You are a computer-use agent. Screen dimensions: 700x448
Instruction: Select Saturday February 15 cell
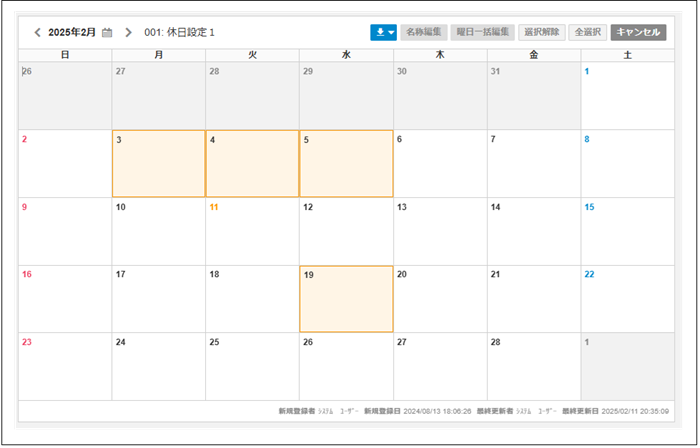click(x=628, y=232)
